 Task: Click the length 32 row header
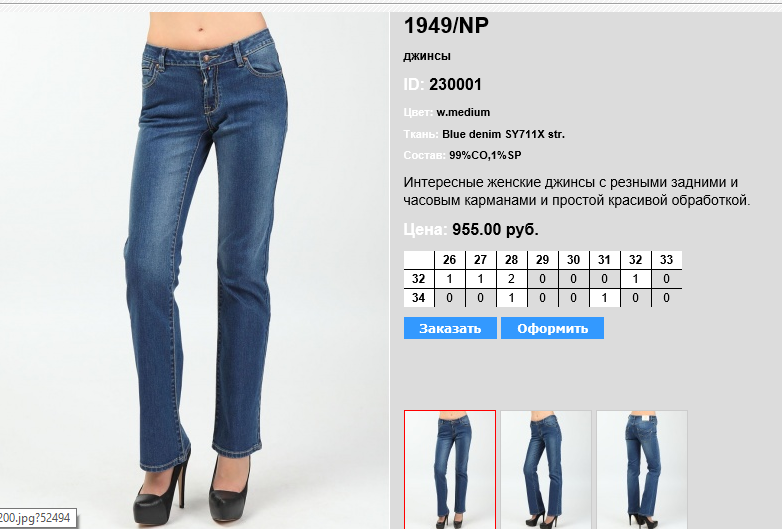[x=418, y=279]
